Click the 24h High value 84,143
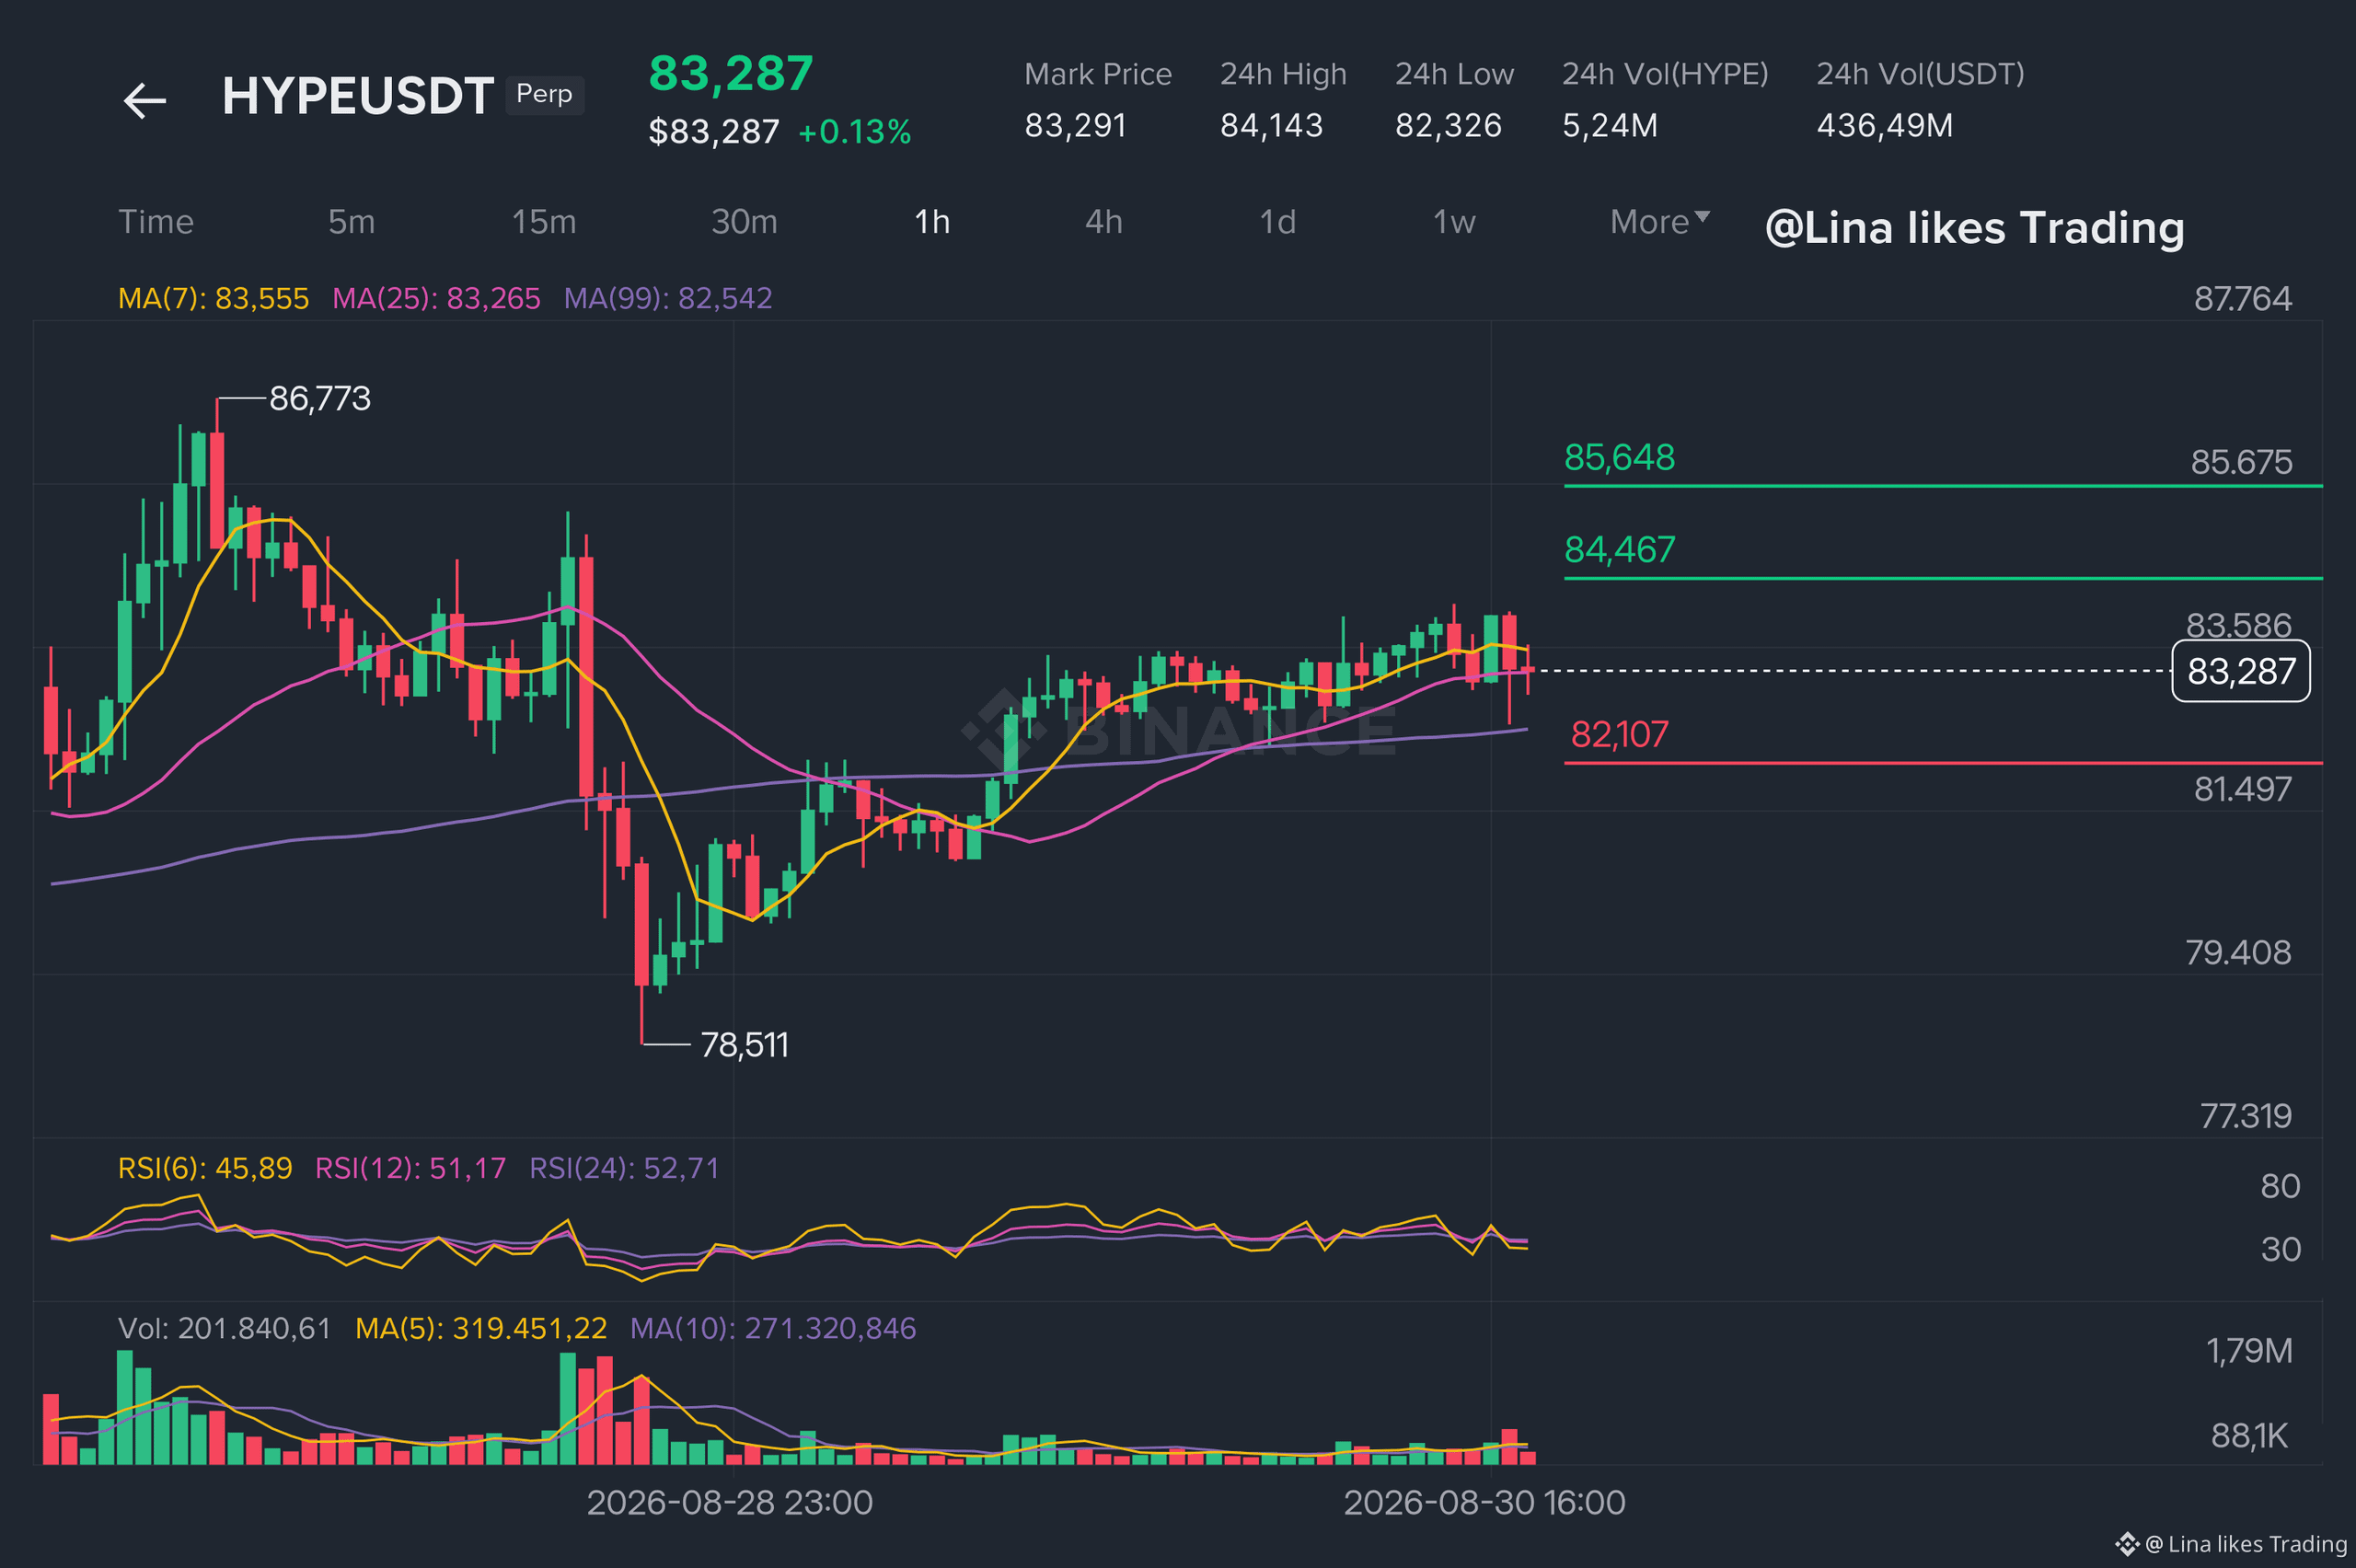This screenshot has width=2356, height=1568. [1271, 126]
